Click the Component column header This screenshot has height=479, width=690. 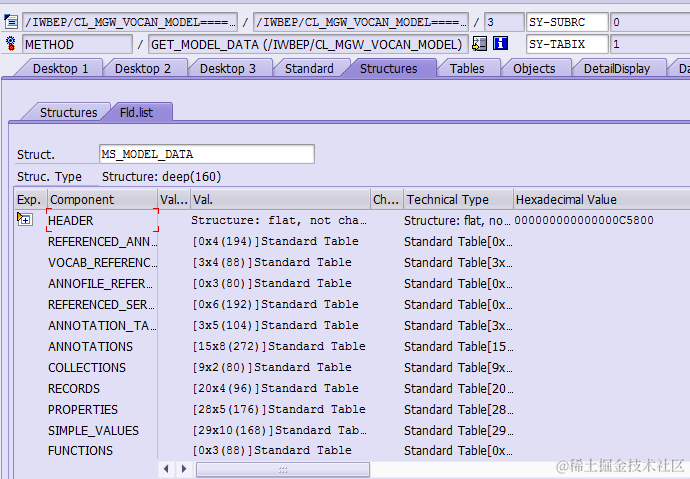[102, 200]
